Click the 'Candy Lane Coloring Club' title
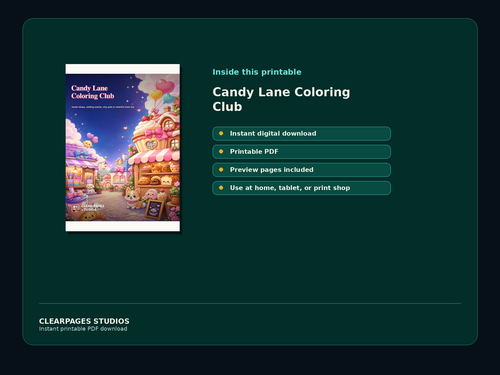 tap(281, 99)
